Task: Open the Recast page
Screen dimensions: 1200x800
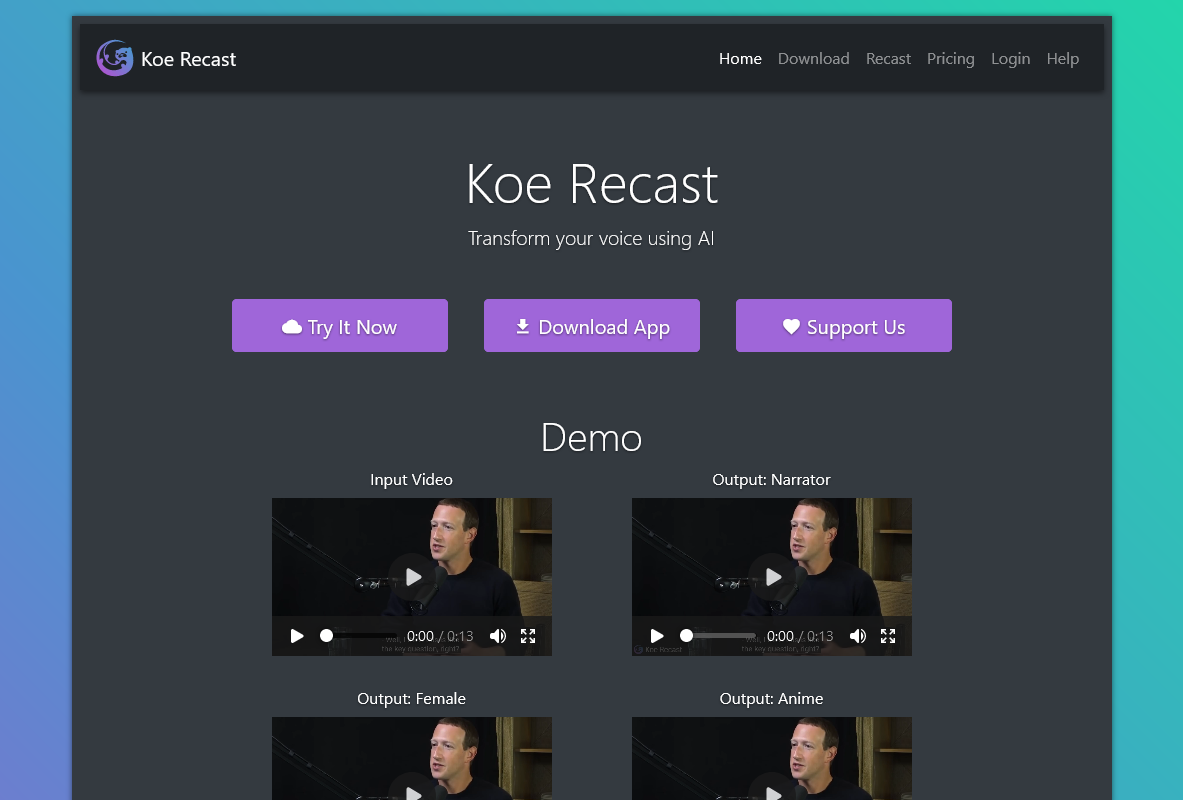Action: point(888,58)
